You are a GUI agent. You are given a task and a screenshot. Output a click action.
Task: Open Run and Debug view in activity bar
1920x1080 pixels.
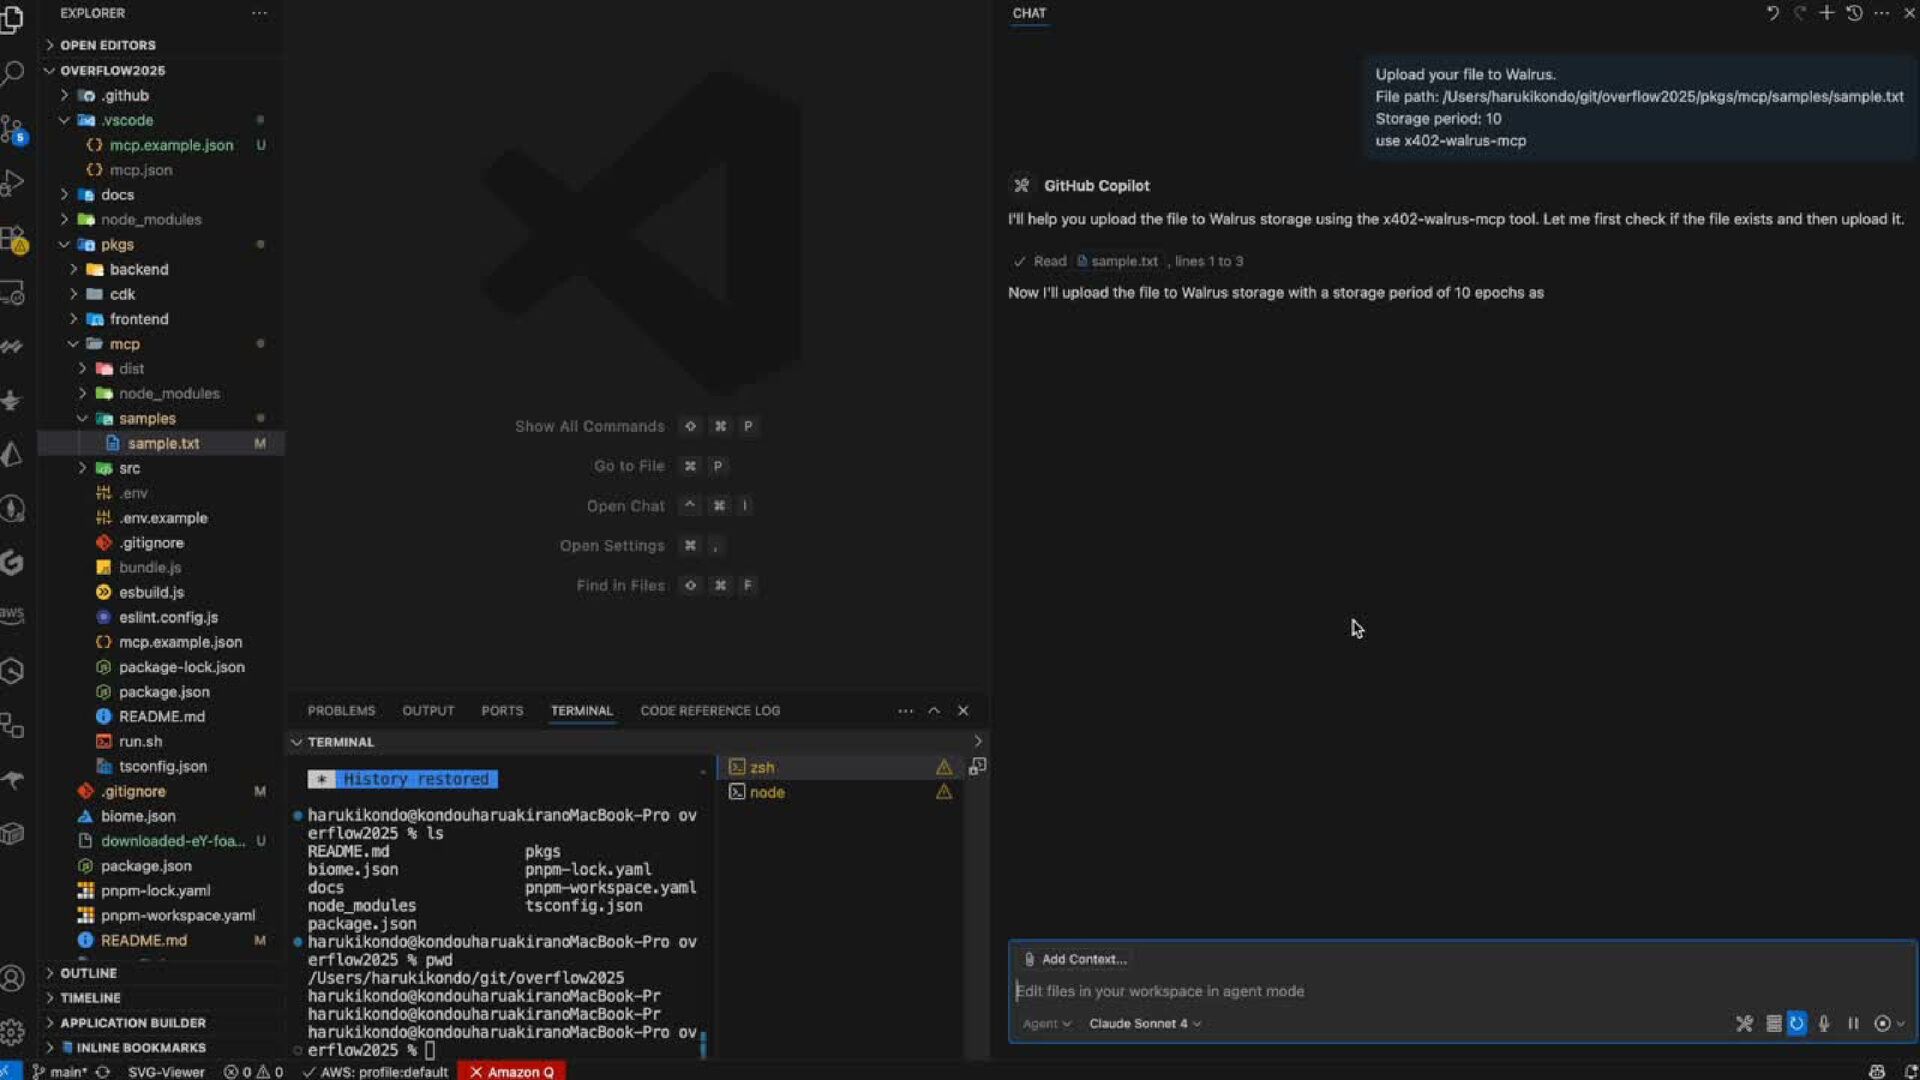[12, 183]
